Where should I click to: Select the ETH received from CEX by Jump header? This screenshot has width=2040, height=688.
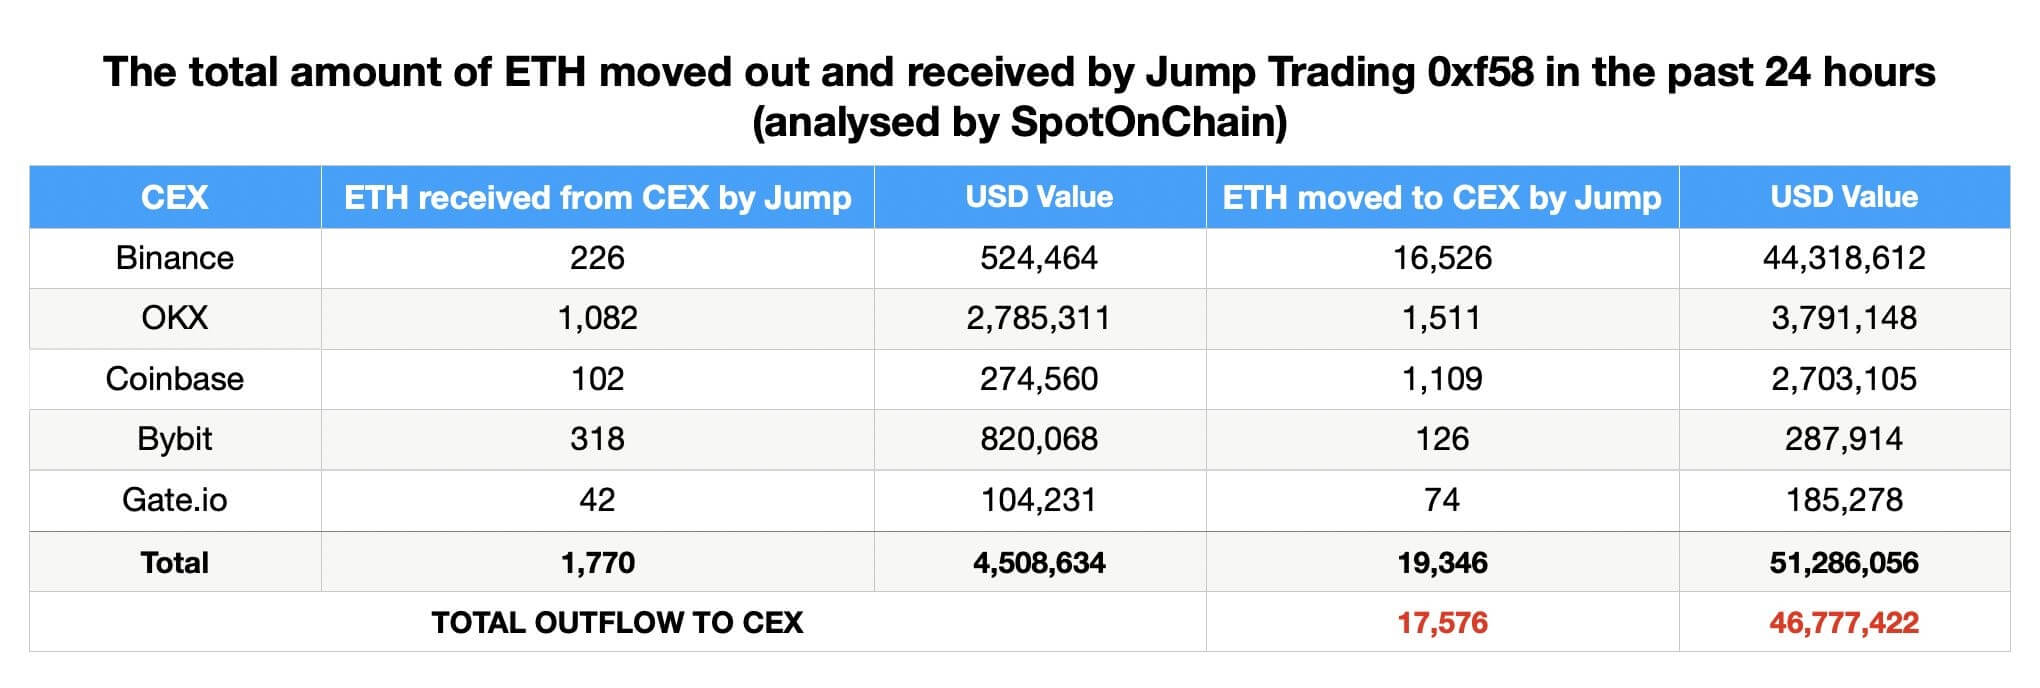(597, 197)
